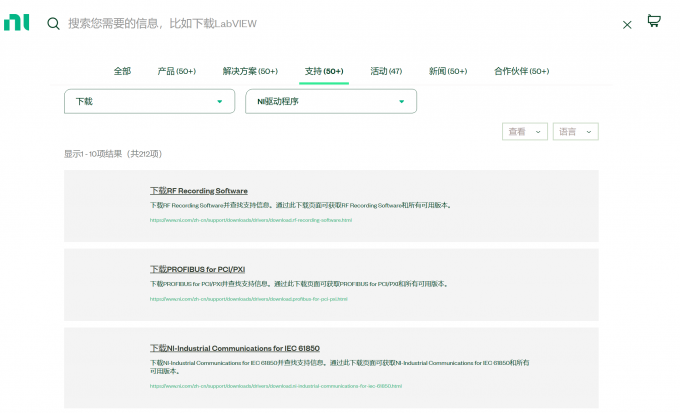Close the search bar with X
This screenshot has height=413, width=680.
pyautogui.click(x=627, y=25)
